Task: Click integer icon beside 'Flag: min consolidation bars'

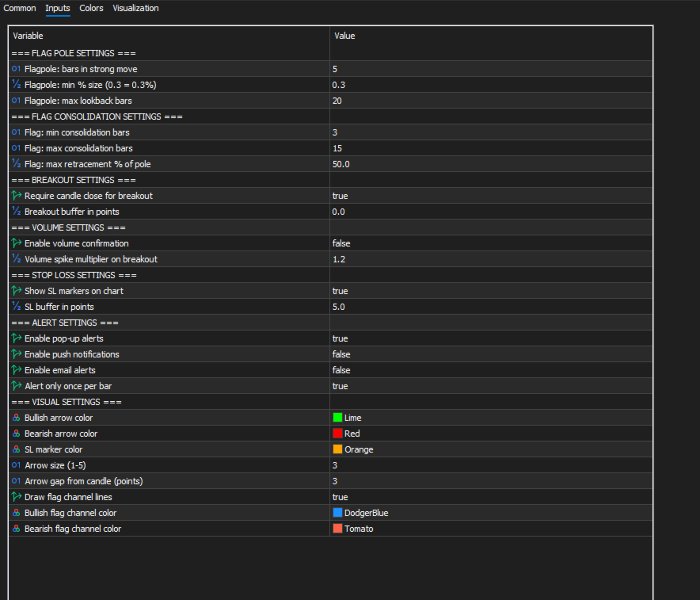Action: point(16,132)
